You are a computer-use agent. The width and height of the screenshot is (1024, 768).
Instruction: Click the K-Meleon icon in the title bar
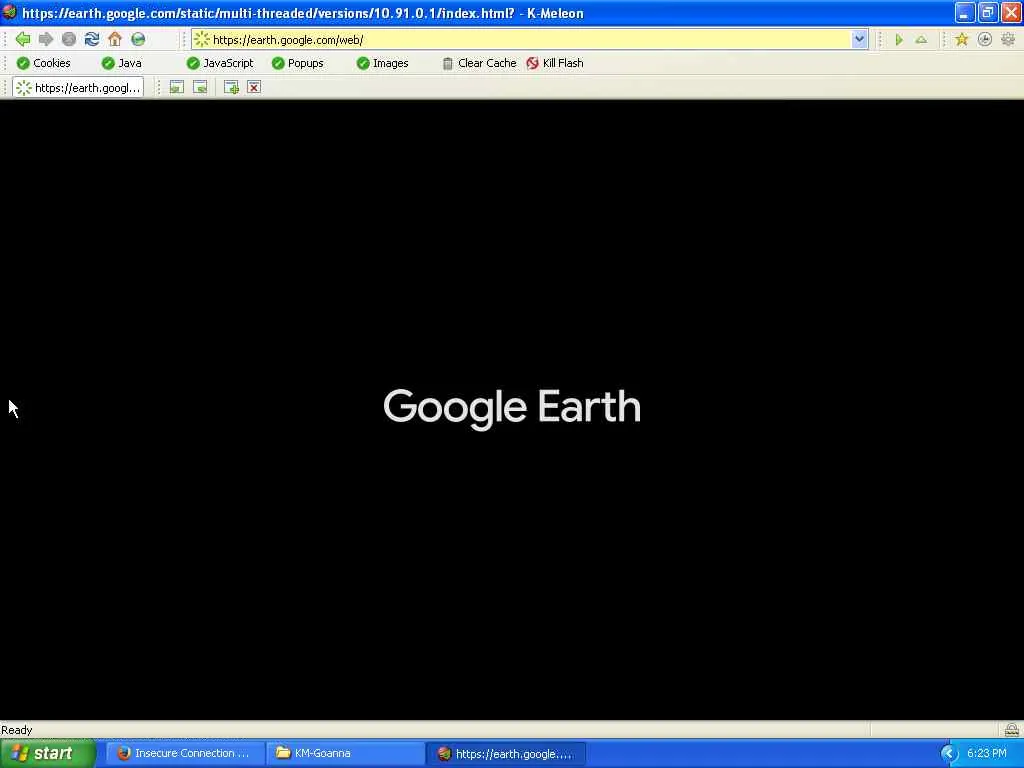[x=9, y=12]
